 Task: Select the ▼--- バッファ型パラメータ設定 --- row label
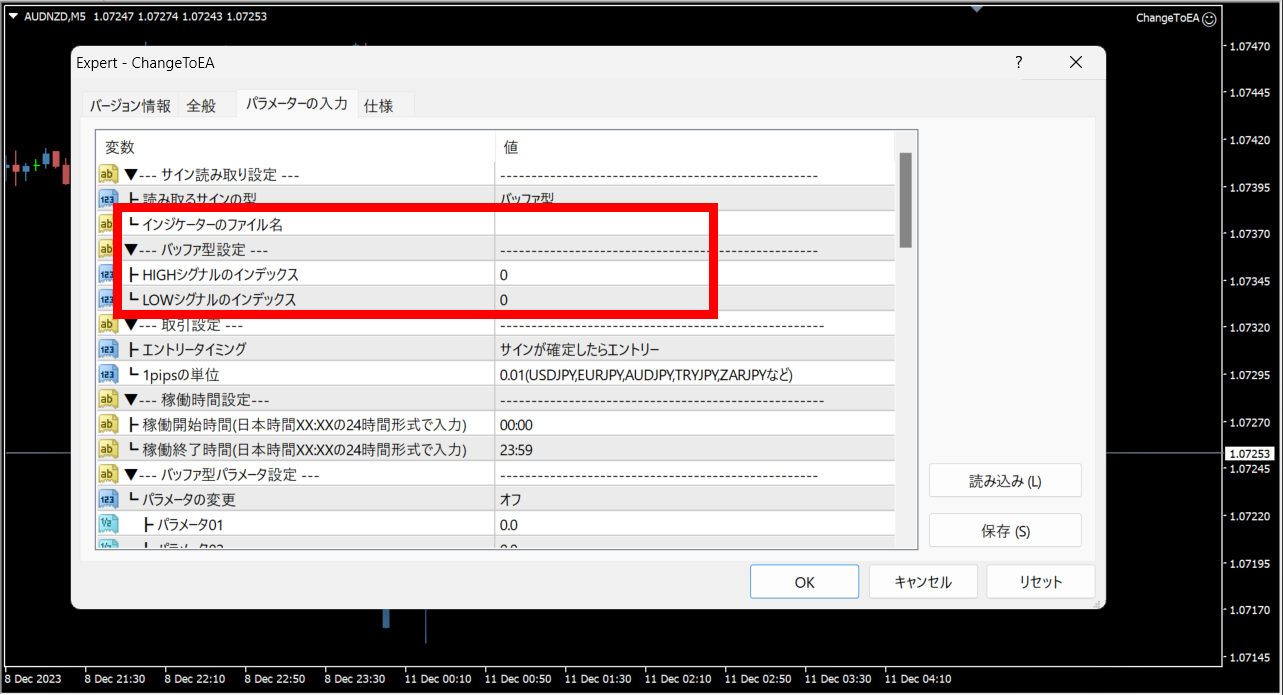coord(221,475)
